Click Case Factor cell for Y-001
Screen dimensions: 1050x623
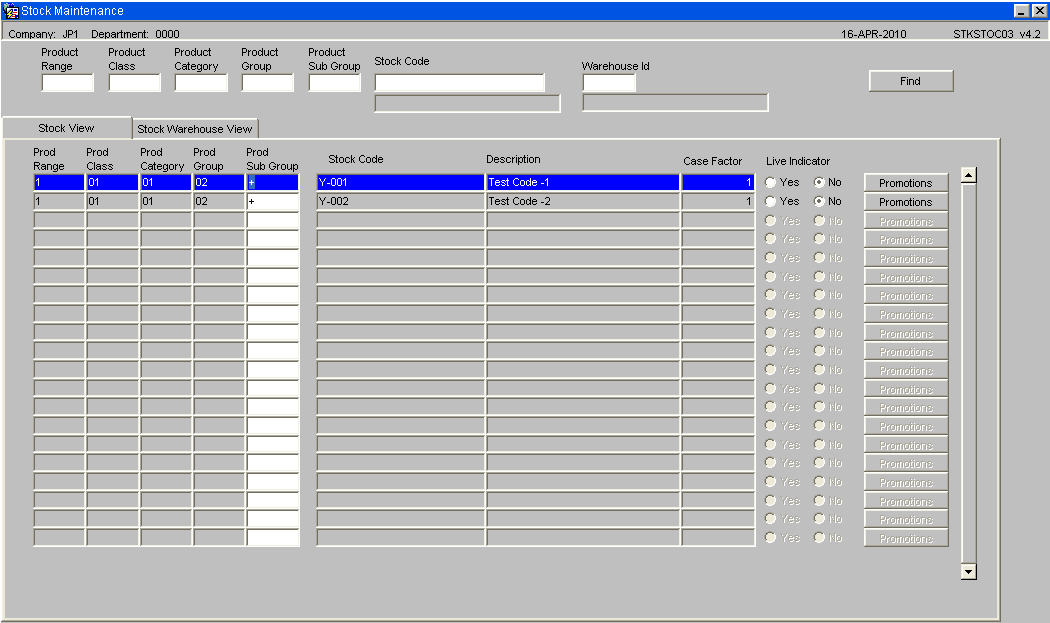[718, 182]
